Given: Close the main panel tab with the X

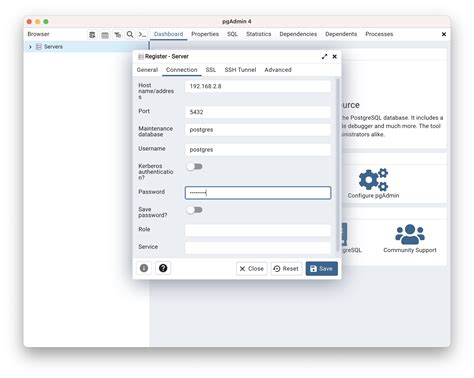Looking at the screenshot, I should [x=444, y=34].
